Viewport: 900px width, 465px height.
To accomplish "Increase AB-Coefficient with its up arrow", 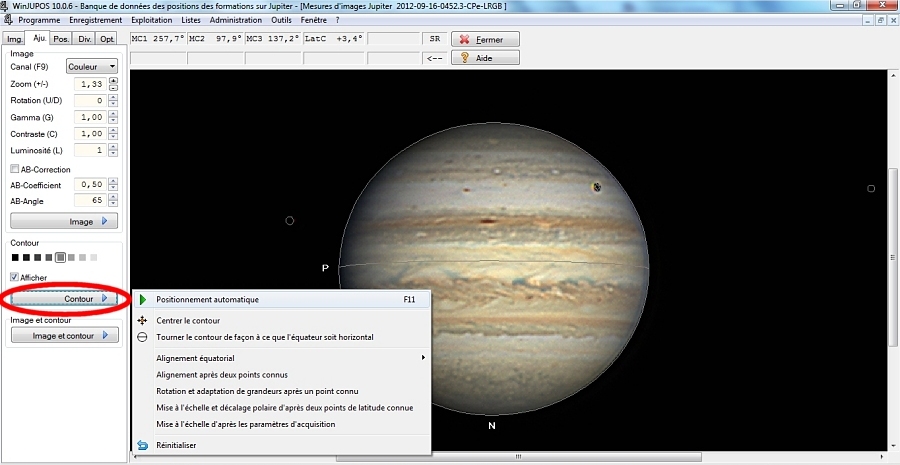I will click(113, 181).
